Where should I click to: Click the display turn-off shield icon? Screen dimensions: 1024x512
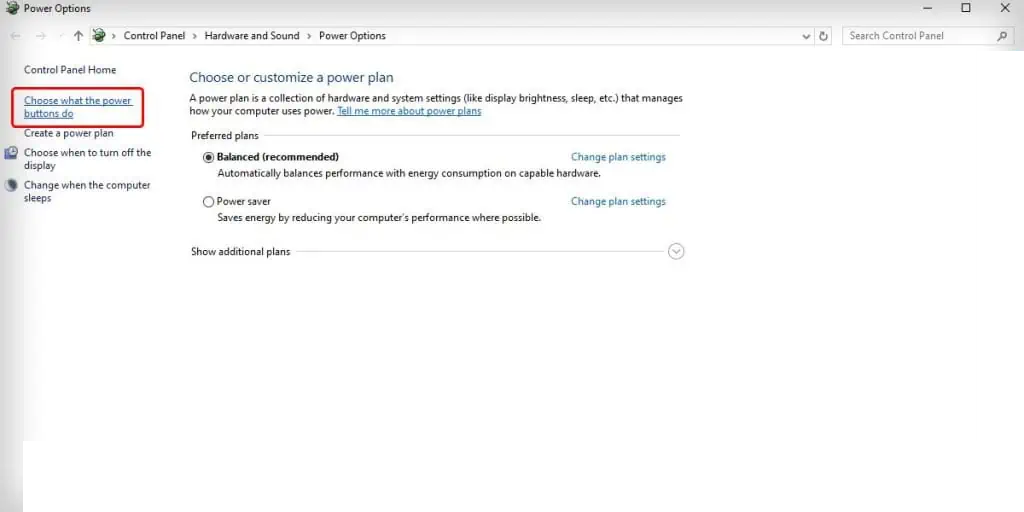click(11, 153)
